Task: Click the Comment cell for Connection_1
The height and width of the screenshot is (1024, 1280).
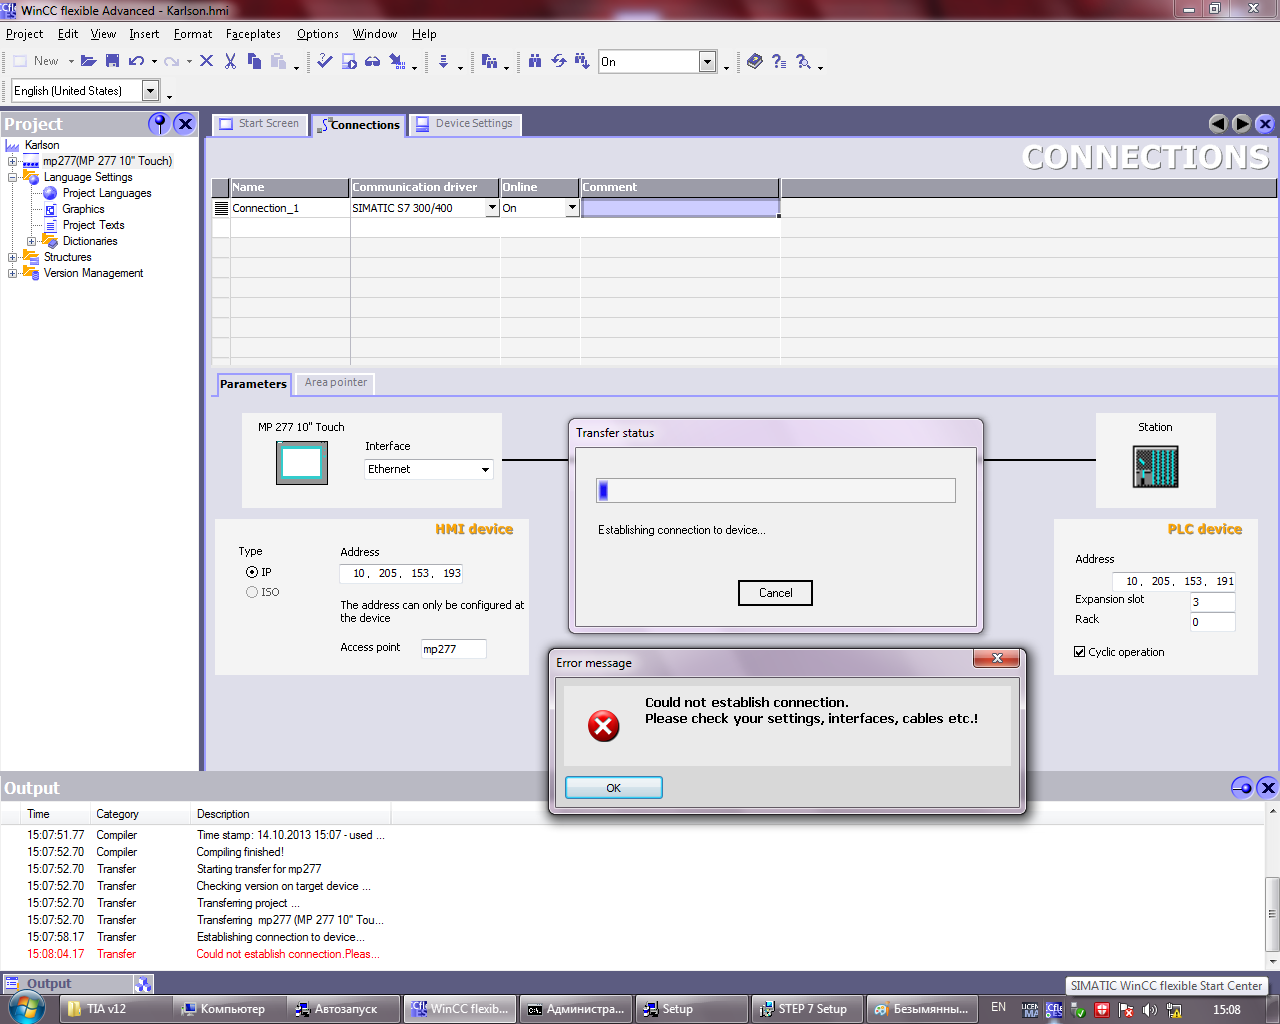Action: 680,208
